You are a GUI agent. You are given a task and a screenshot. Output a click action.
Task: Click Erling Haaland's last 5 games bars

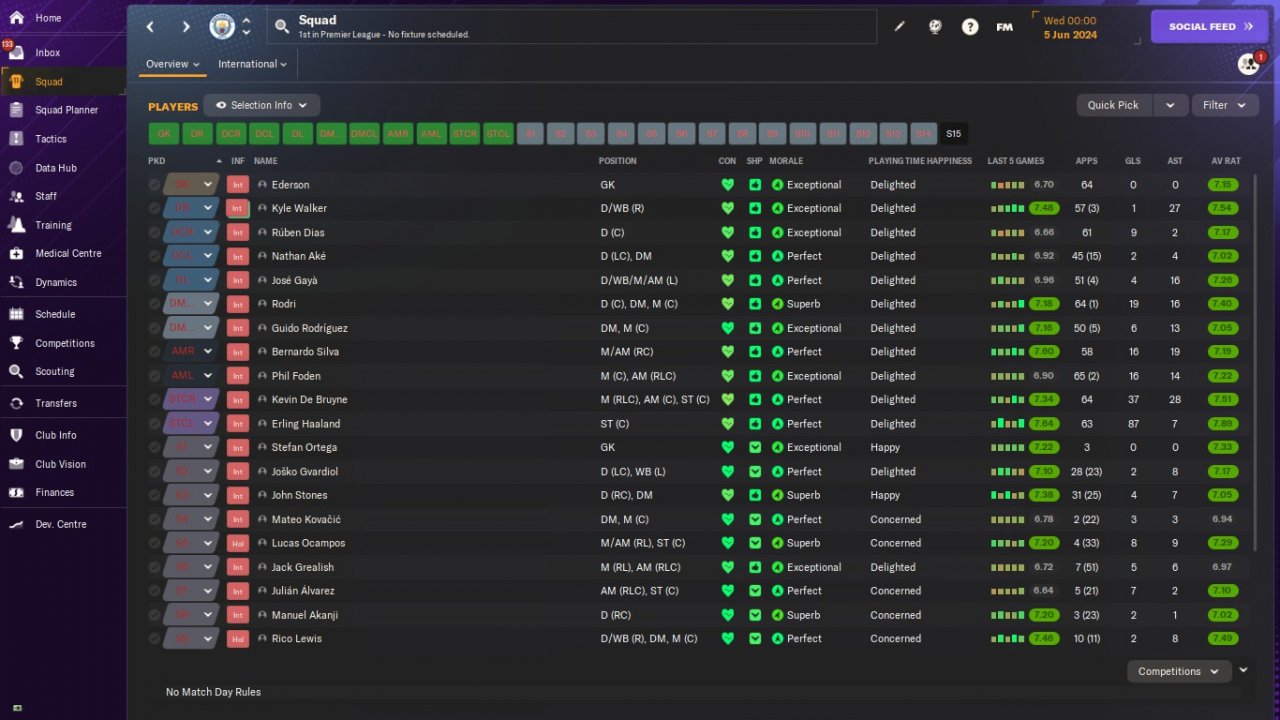[x=1008, y=424]
